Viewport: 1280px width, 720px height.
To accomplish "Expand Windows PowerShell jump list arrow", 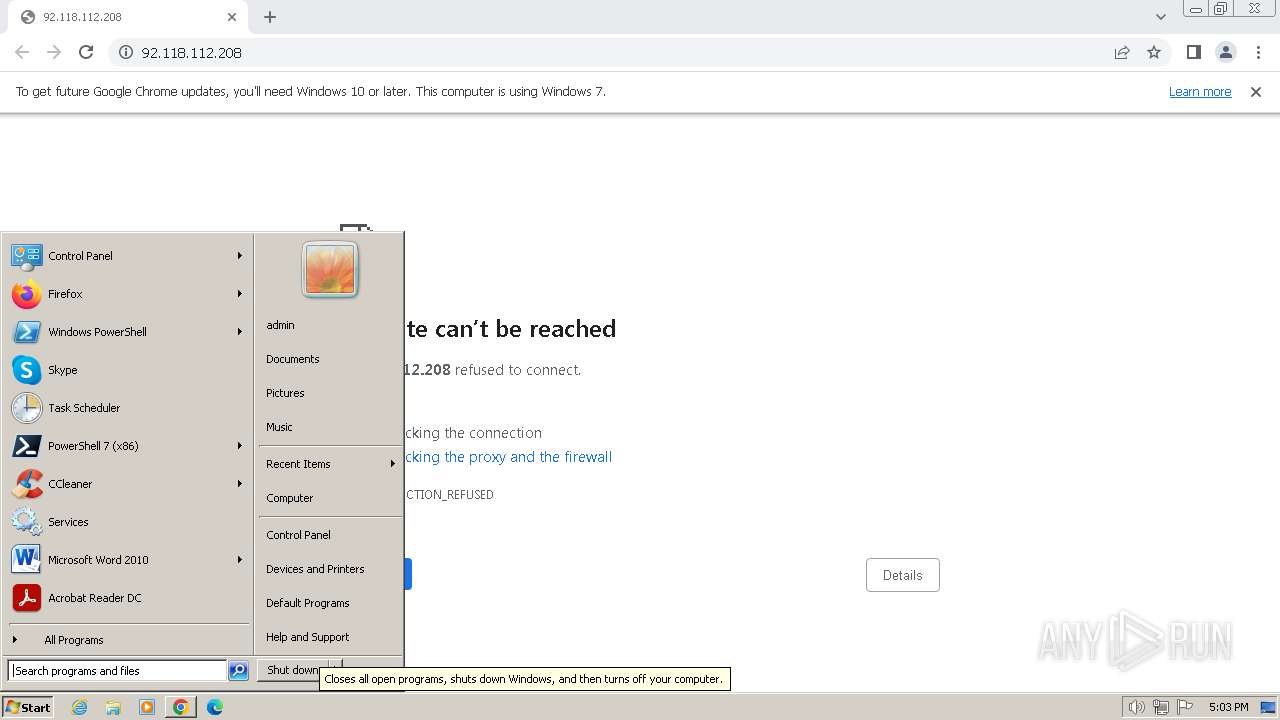I will (240, 332).
